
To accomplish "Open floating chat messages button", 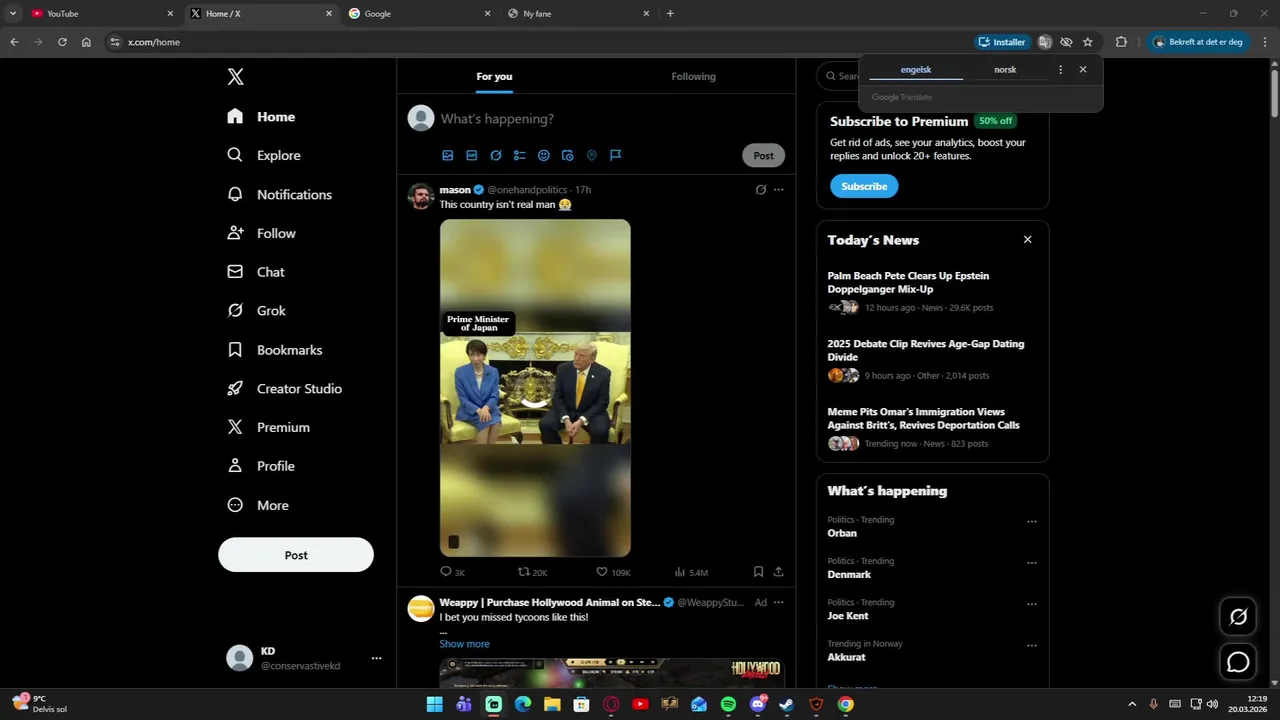I will point(1238,662).
